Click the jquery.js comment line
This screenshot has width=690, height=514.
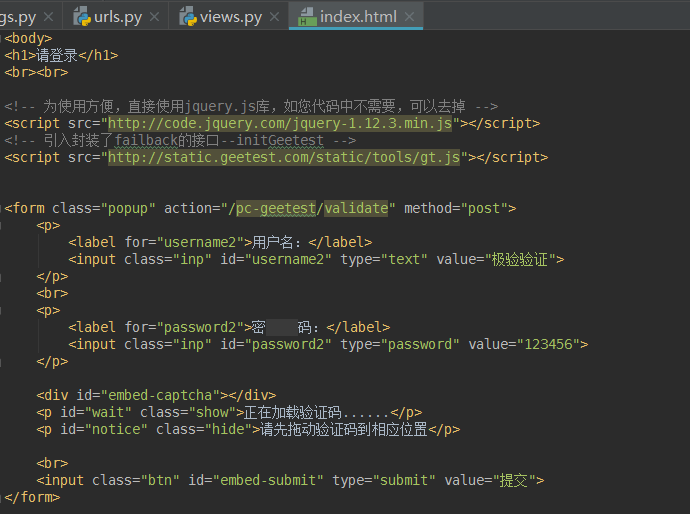251,106
